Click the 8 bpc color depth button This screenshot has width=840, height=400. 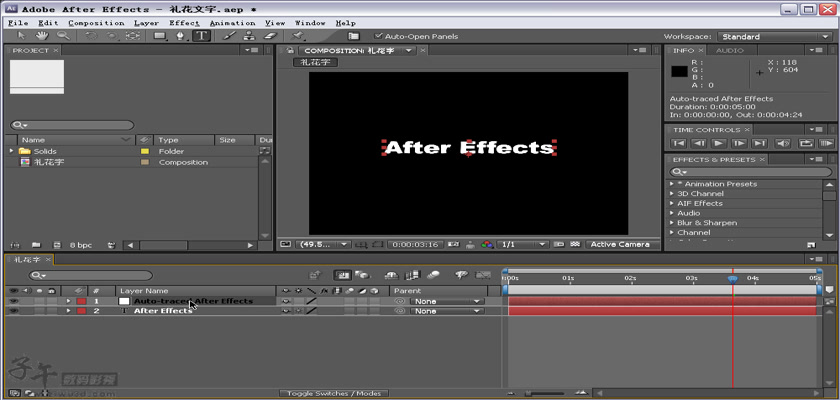(x=81, y=245)
